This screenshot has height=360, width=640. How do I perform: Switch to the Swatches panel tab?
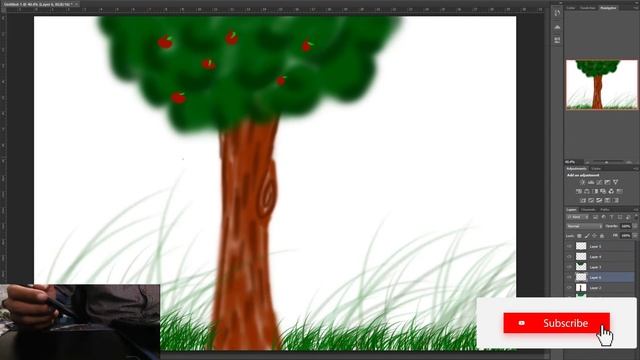(x=587, y=8)
